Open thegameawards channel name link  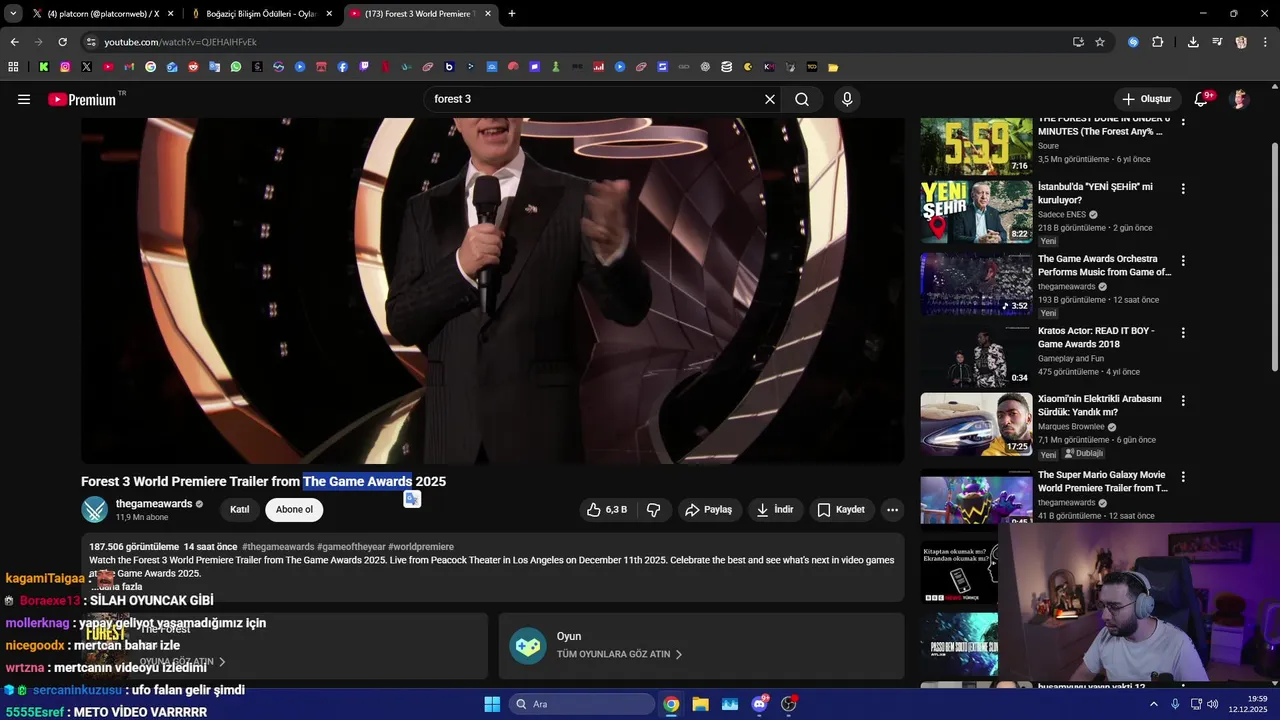(x=154, y=504)
